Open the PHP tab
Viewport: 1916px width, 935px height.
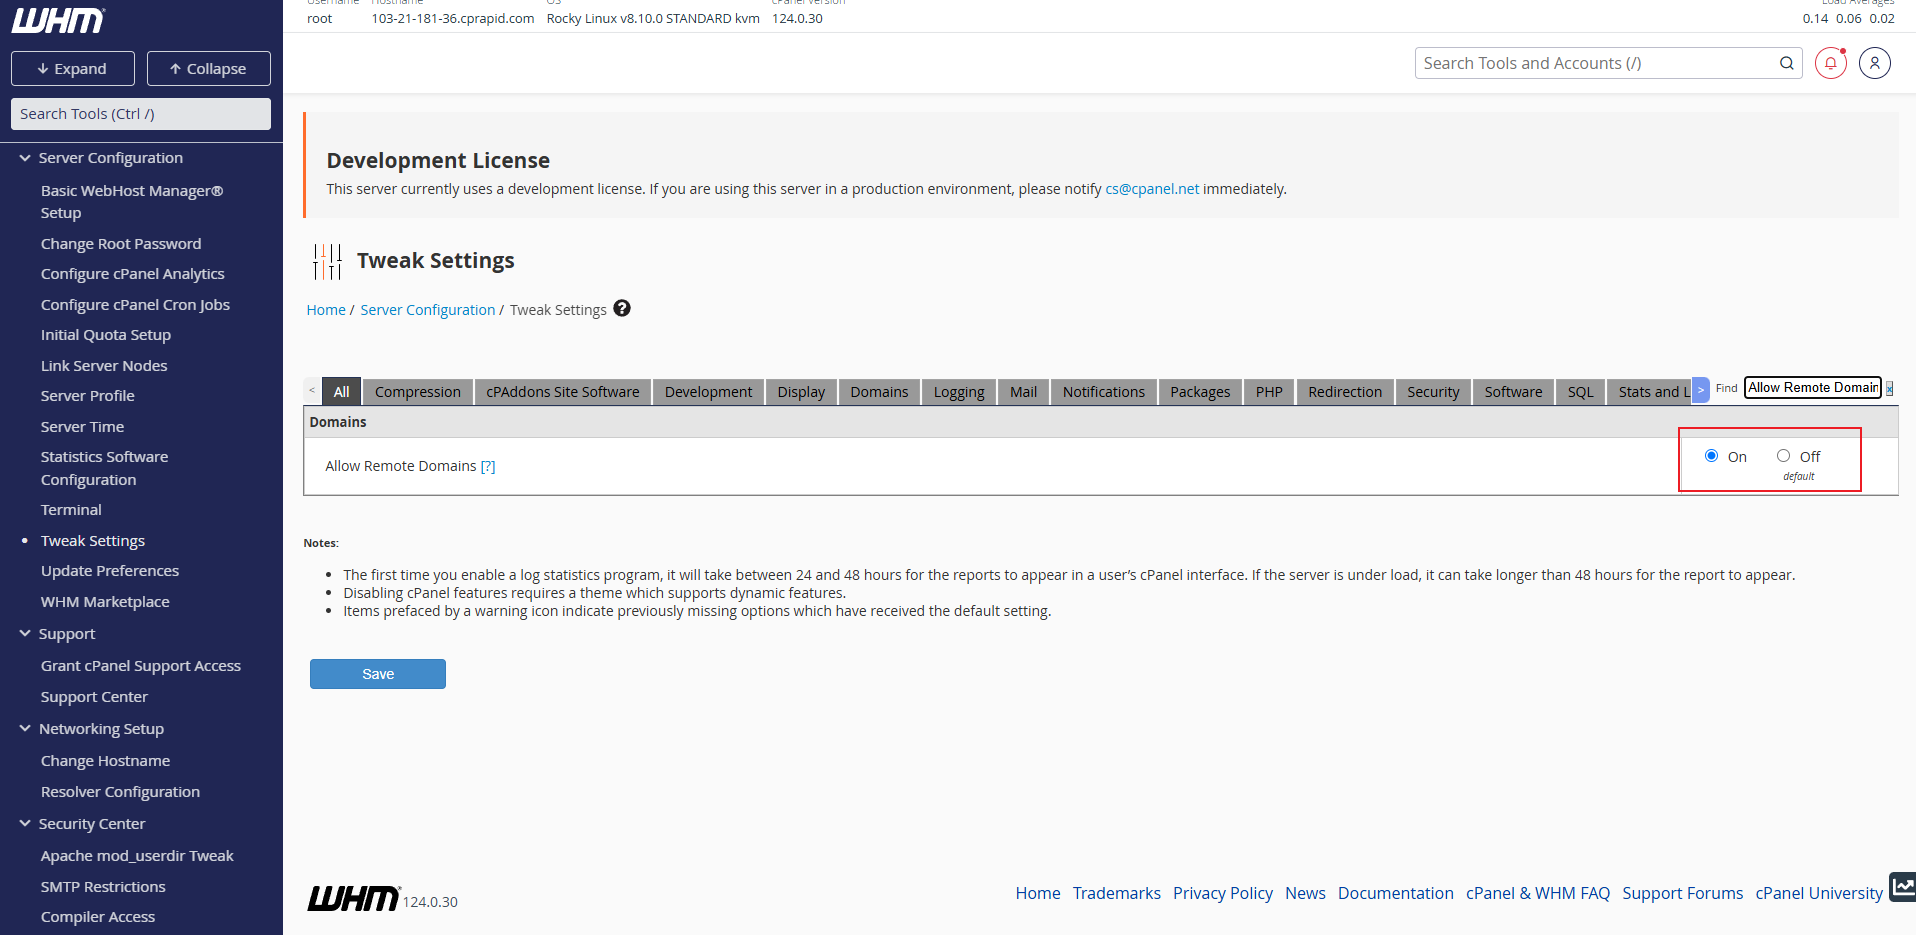[x=1269, y=392]
